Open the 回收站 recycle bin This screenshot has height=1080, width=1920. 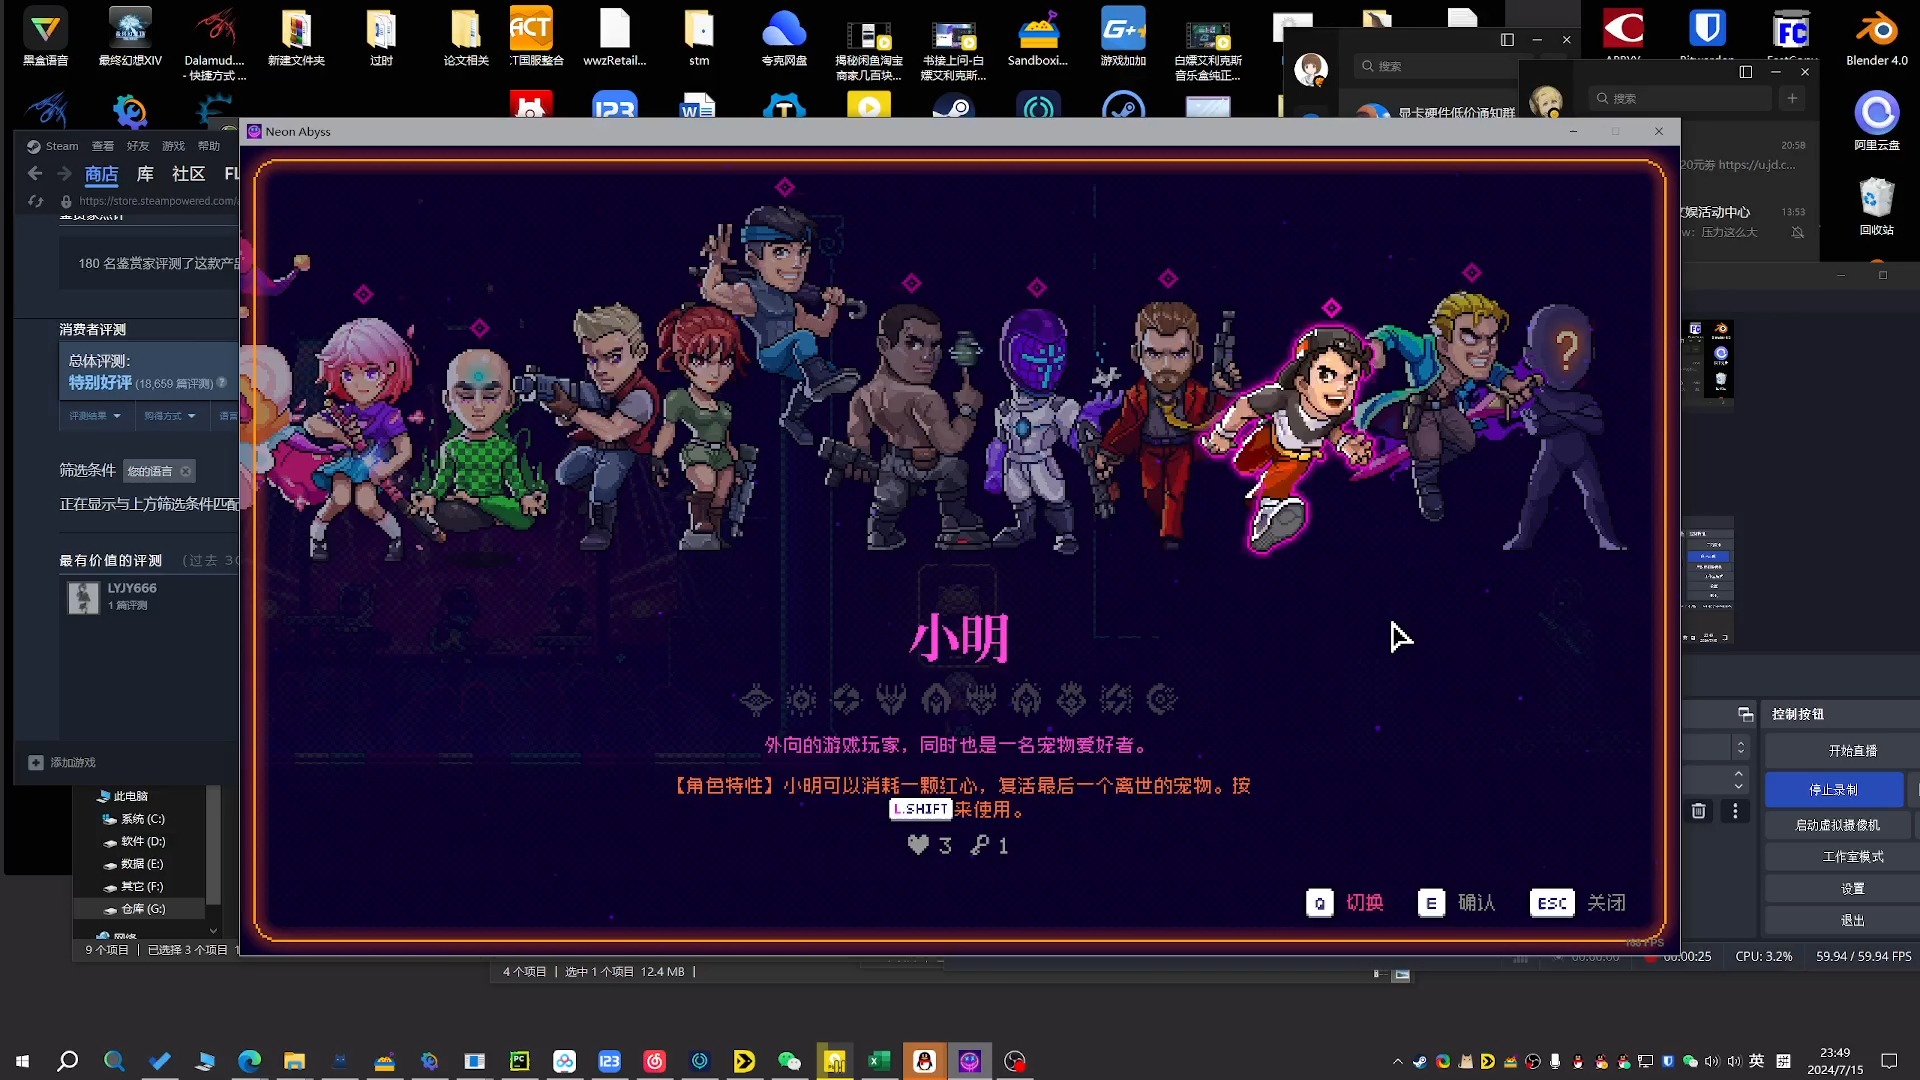click(x=1877, y=207)
